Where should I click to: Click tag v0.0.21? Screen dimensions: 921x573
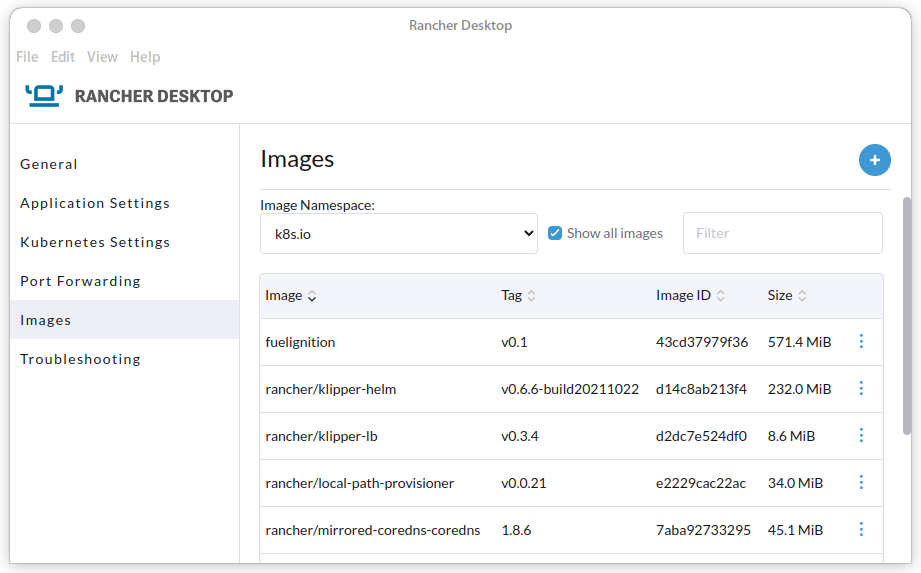[523, 483]
